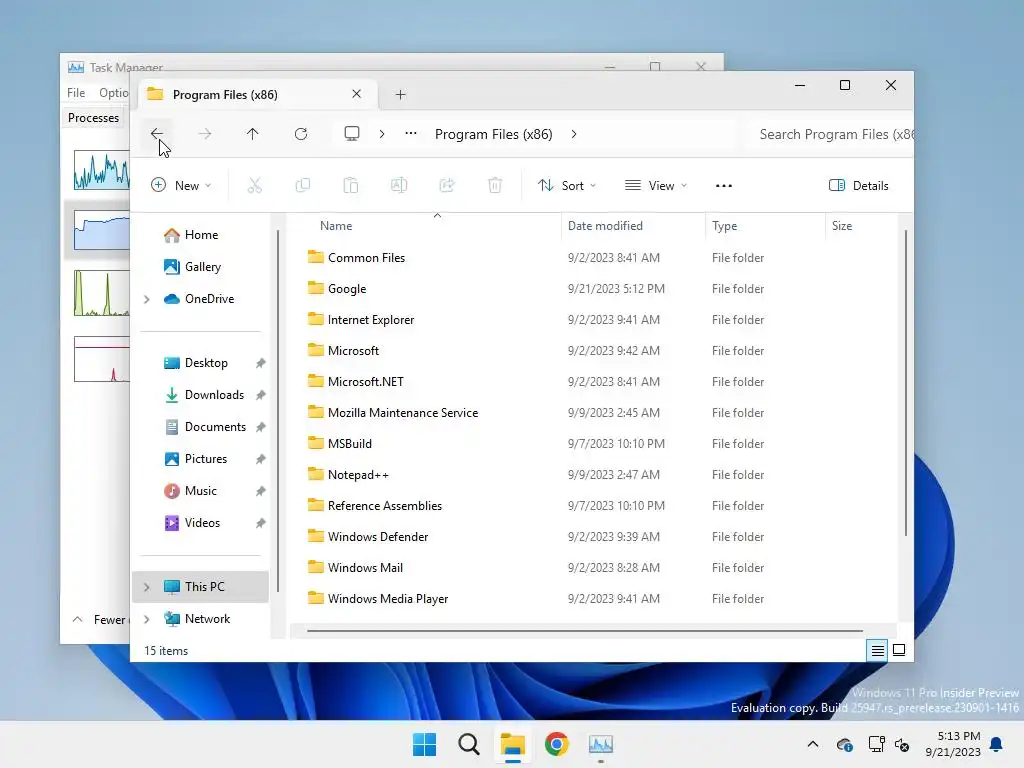Open the New dropdown menu

181,185
